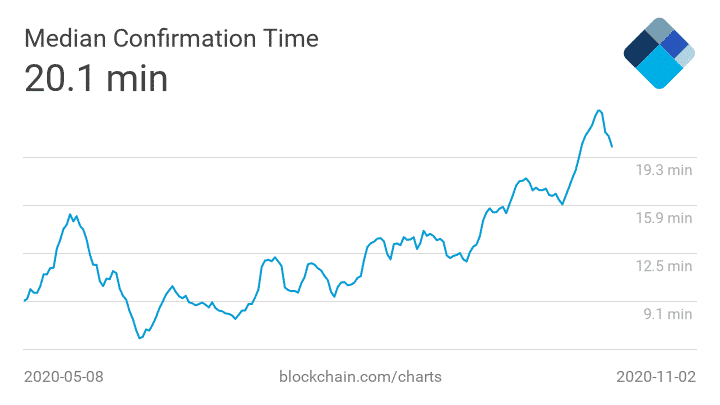Click the grey top diamond of logo
Image resolution: width=720 pixels, height=405 pixels.
(x=659, y=30)
